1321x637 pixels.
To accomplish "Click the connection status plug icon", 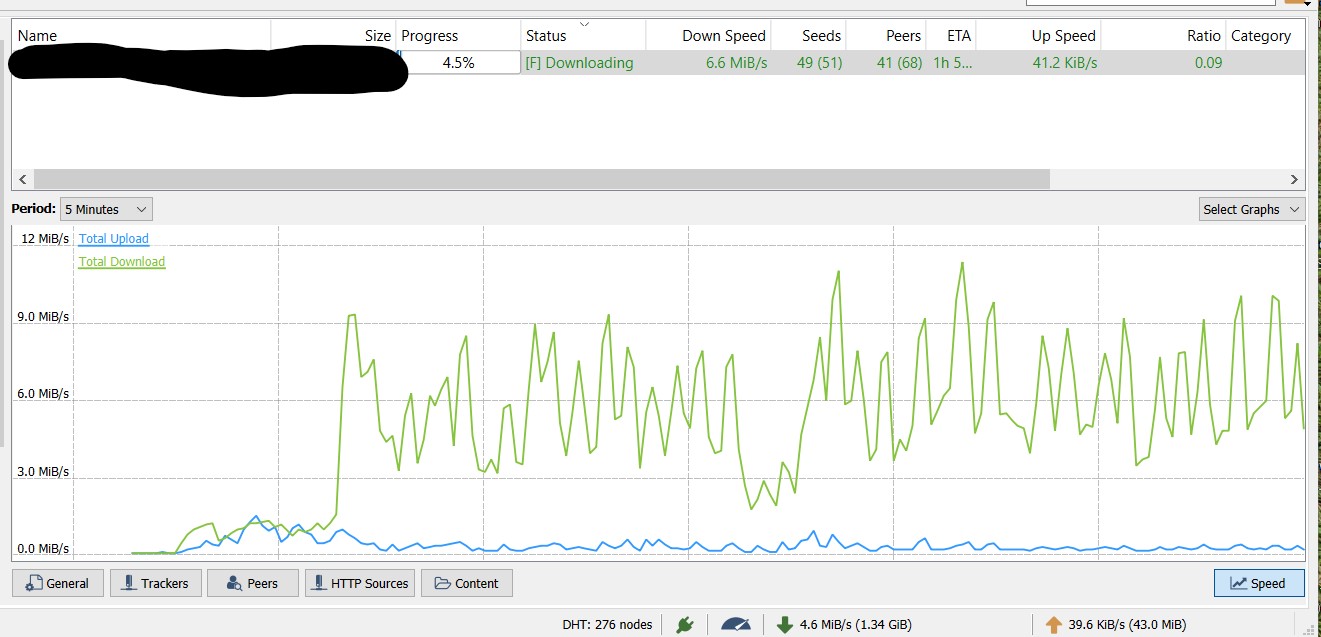I will point(685,624).
